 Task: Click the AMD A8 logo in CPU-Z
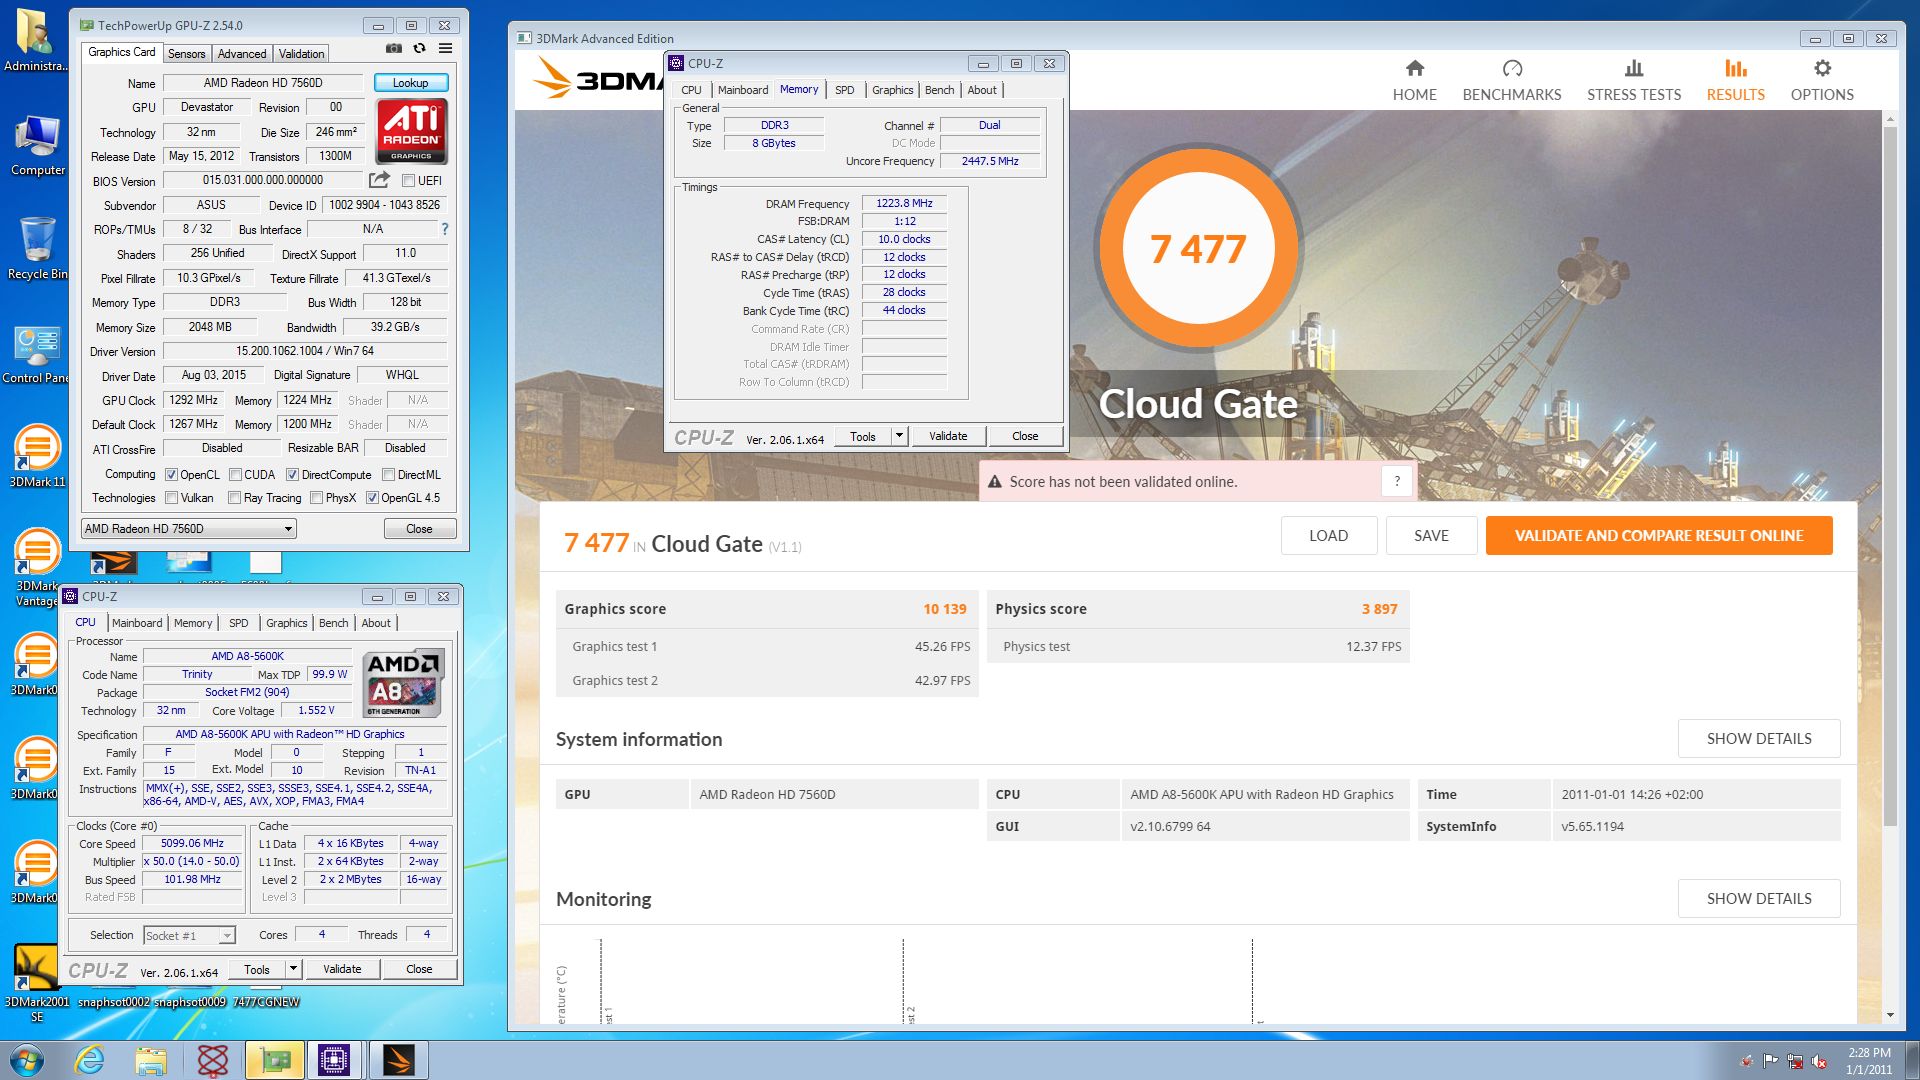pyautogui.click(x=403, y=684)
